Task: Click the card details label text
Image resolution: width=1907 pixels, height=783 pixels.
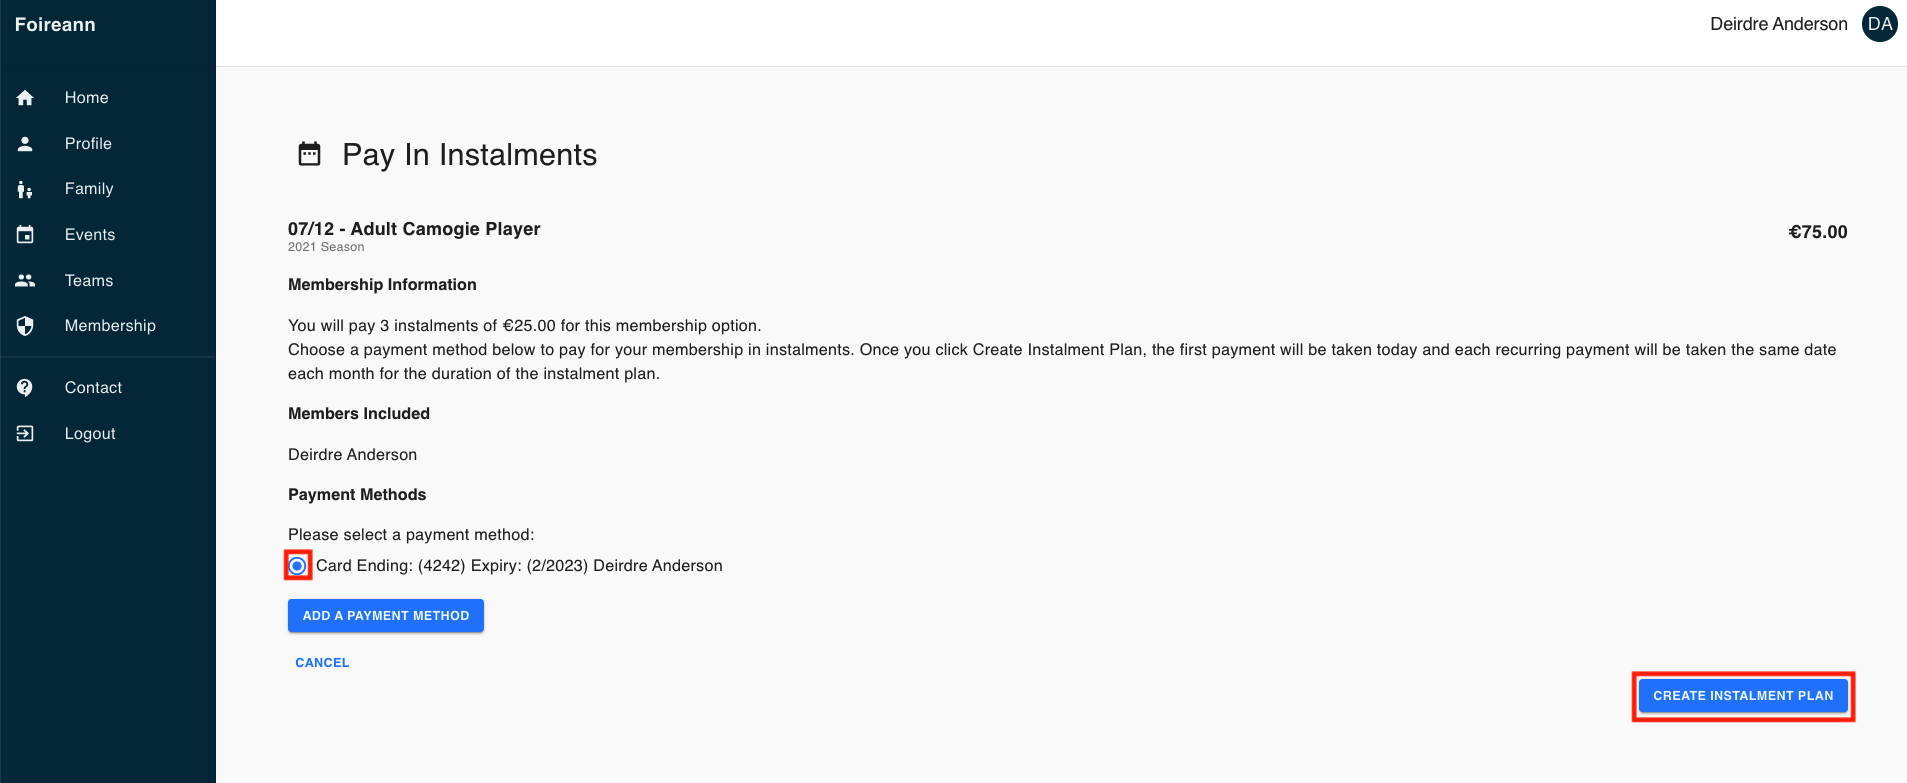Action: (x=519, y=566)
